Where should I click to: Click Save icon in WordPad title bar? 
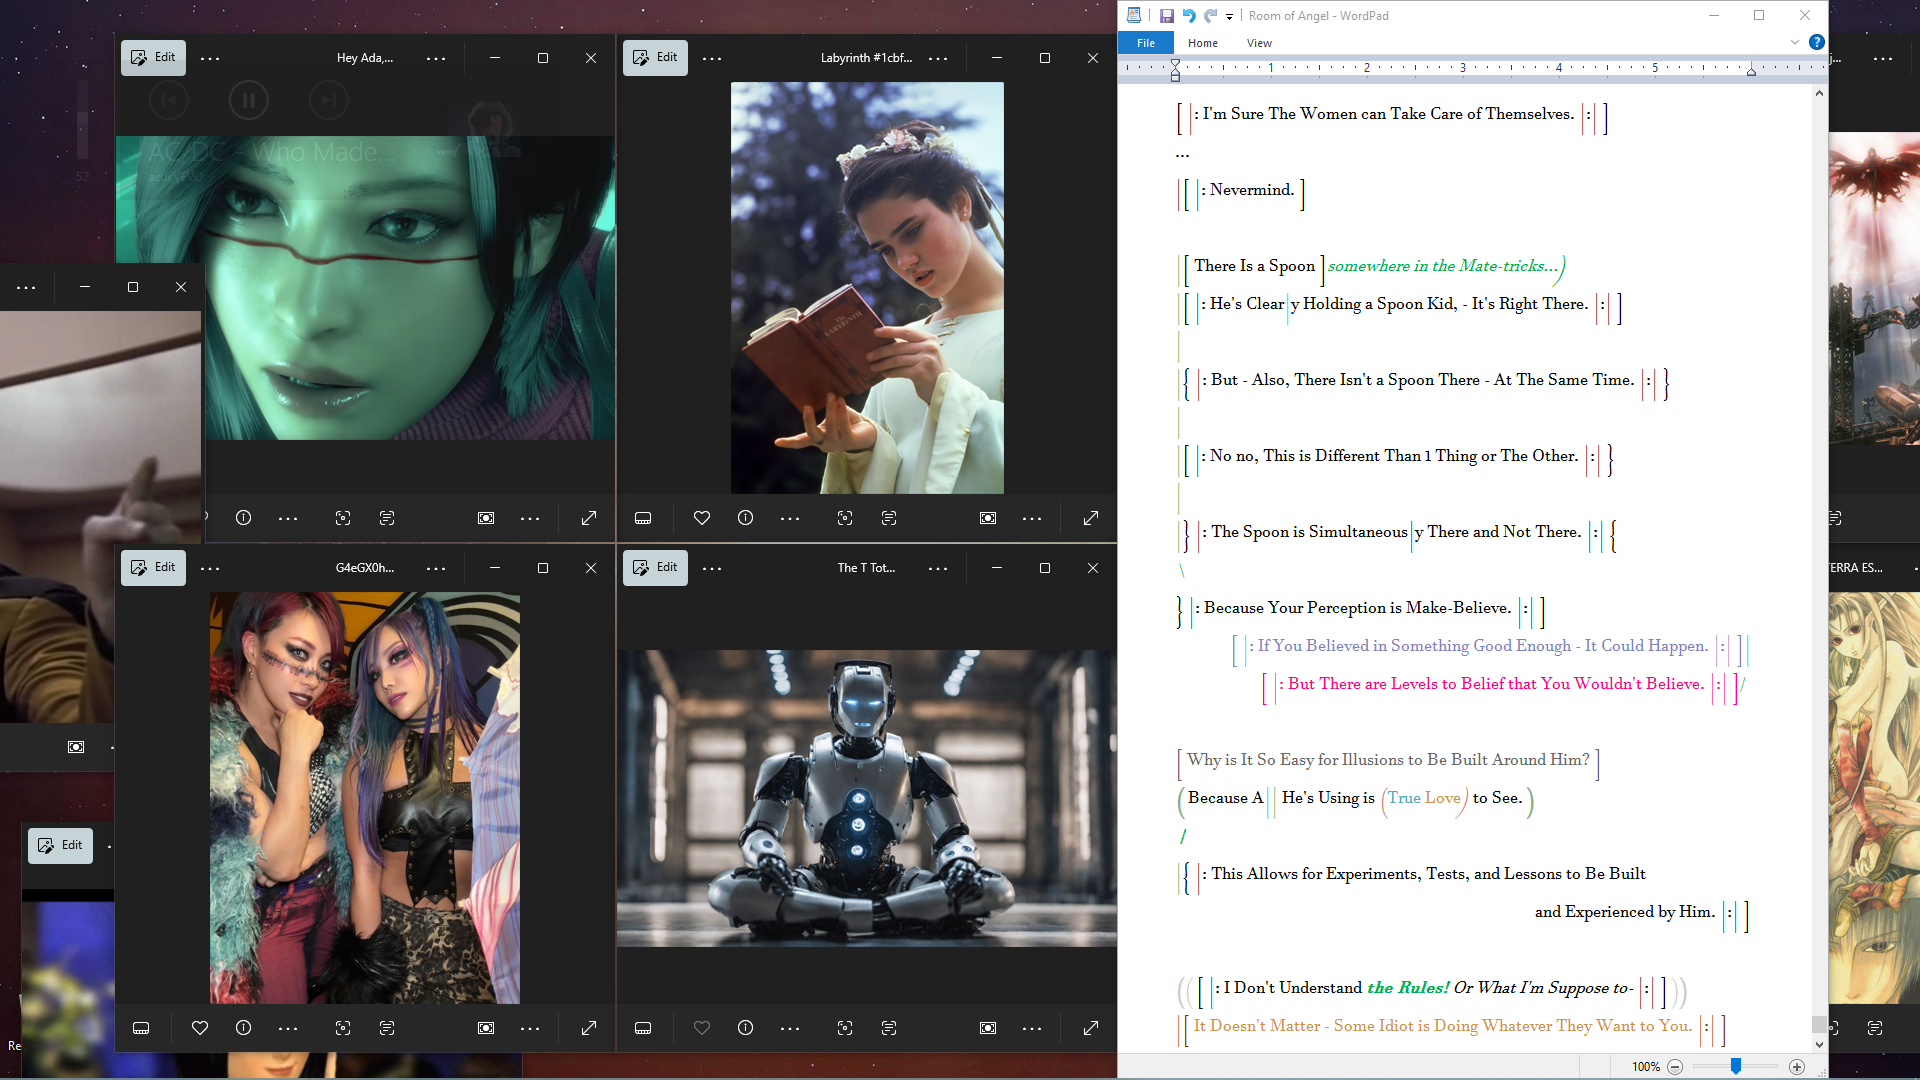pyautogui.click(x=1166, y=15)
